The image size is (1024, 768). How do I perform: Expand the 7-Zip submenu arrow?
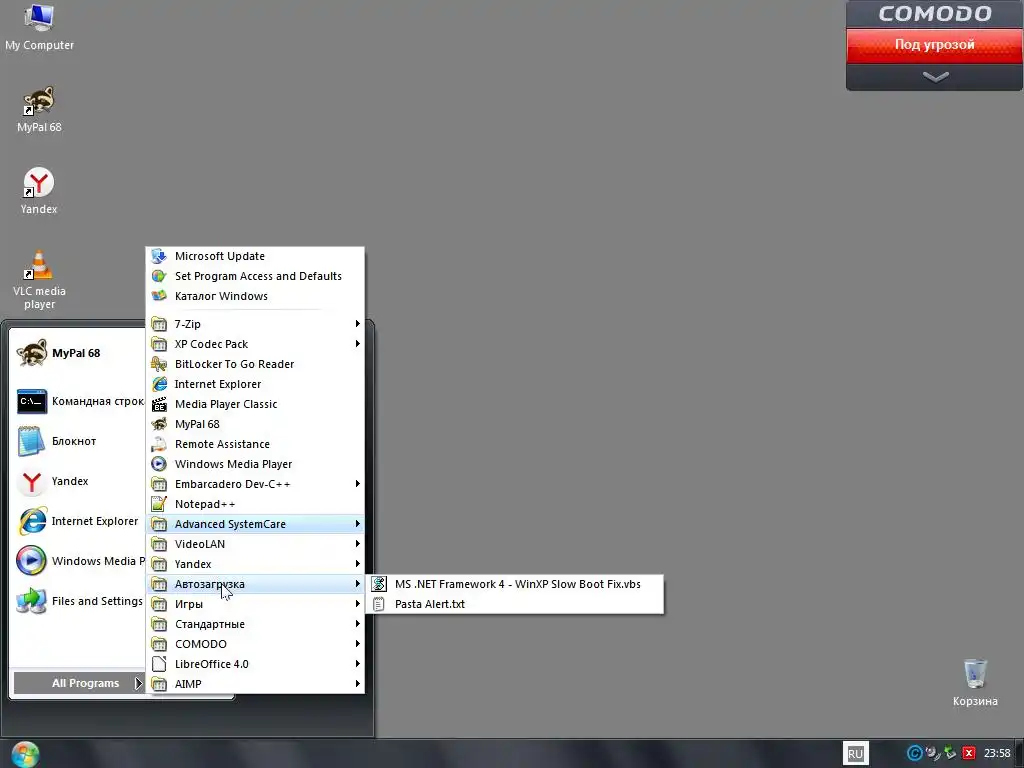(357, 324)
